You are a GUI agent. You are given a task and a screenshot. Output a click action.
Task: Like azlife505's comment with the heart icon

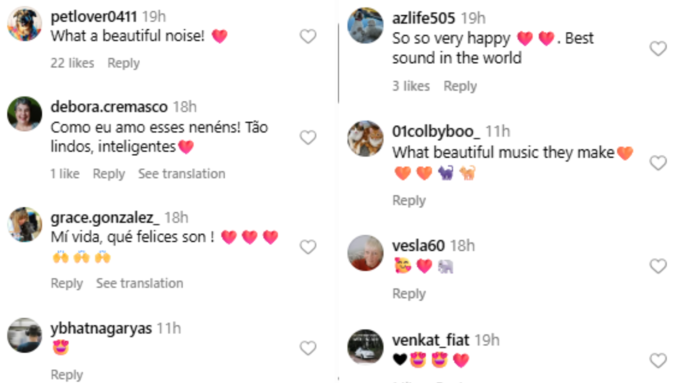(658, 49)
